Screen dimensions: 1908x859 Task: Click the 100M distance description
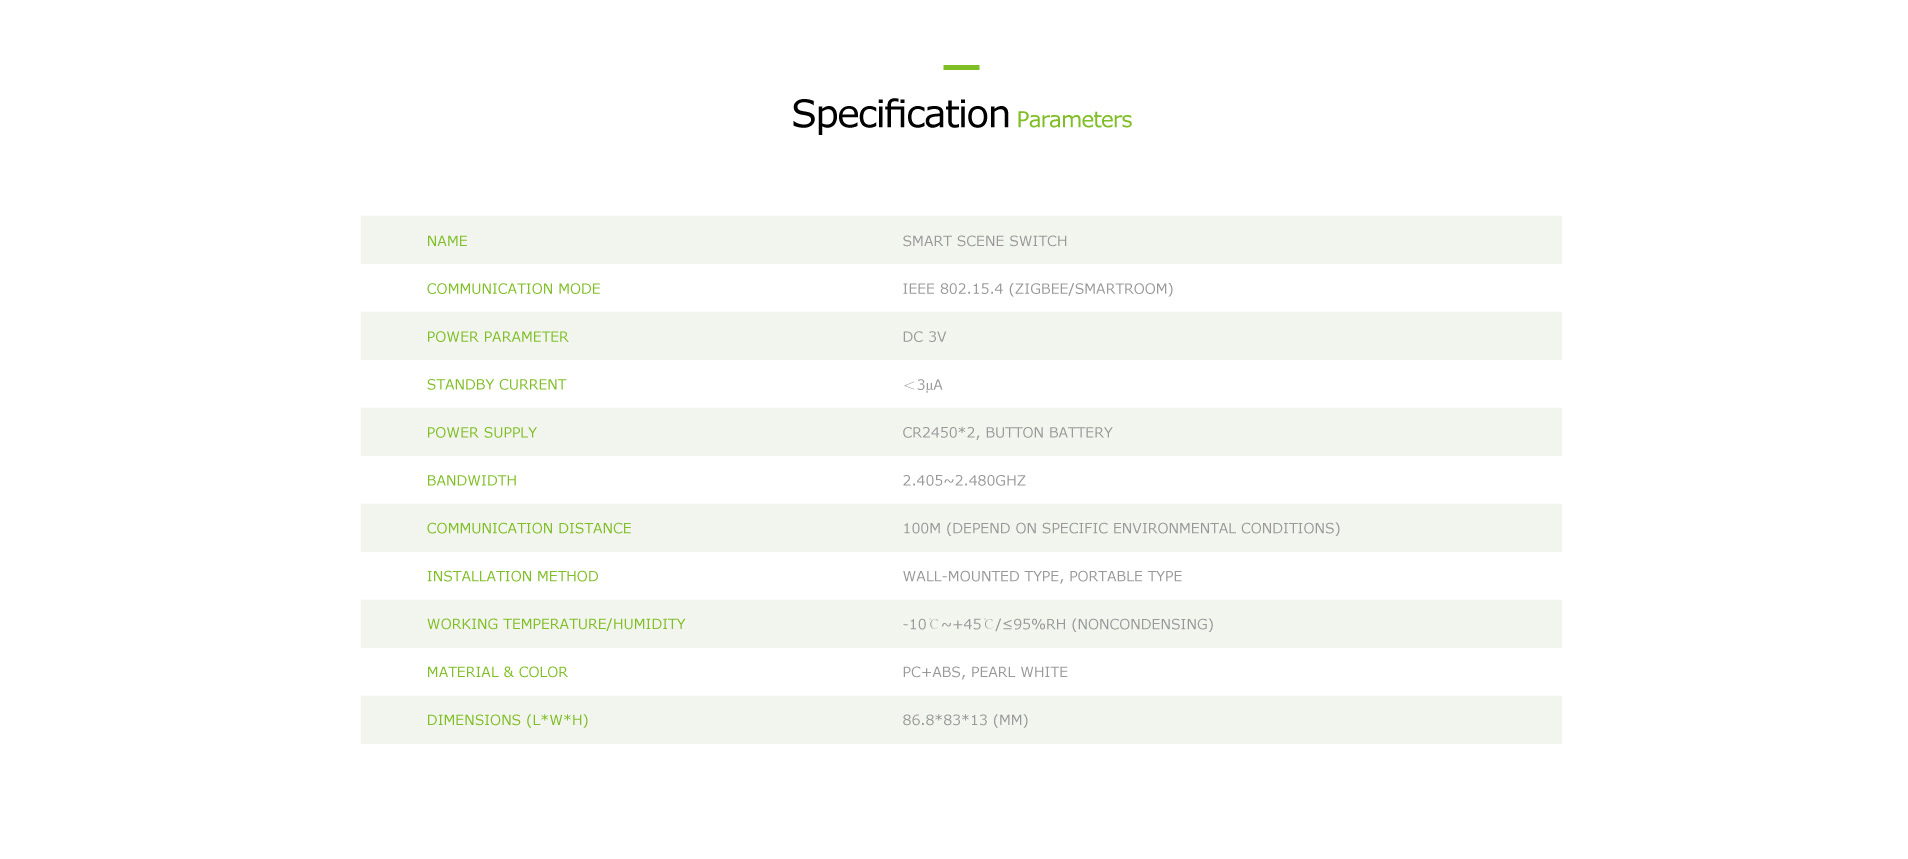tap(1121, 529)
